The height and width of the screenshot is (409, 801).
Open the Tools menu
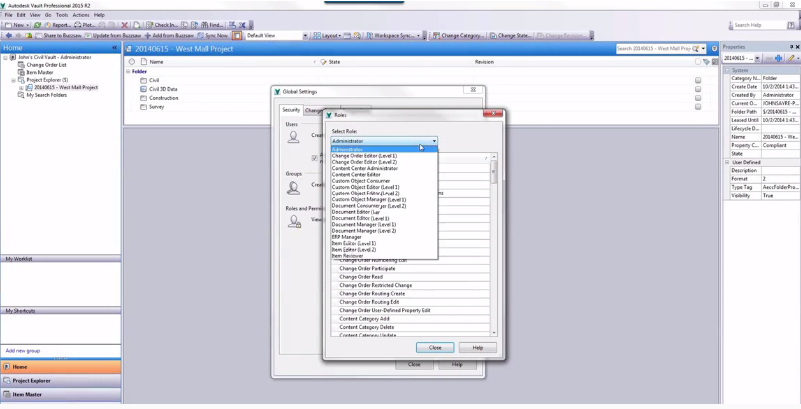click(x=62, y=15)
